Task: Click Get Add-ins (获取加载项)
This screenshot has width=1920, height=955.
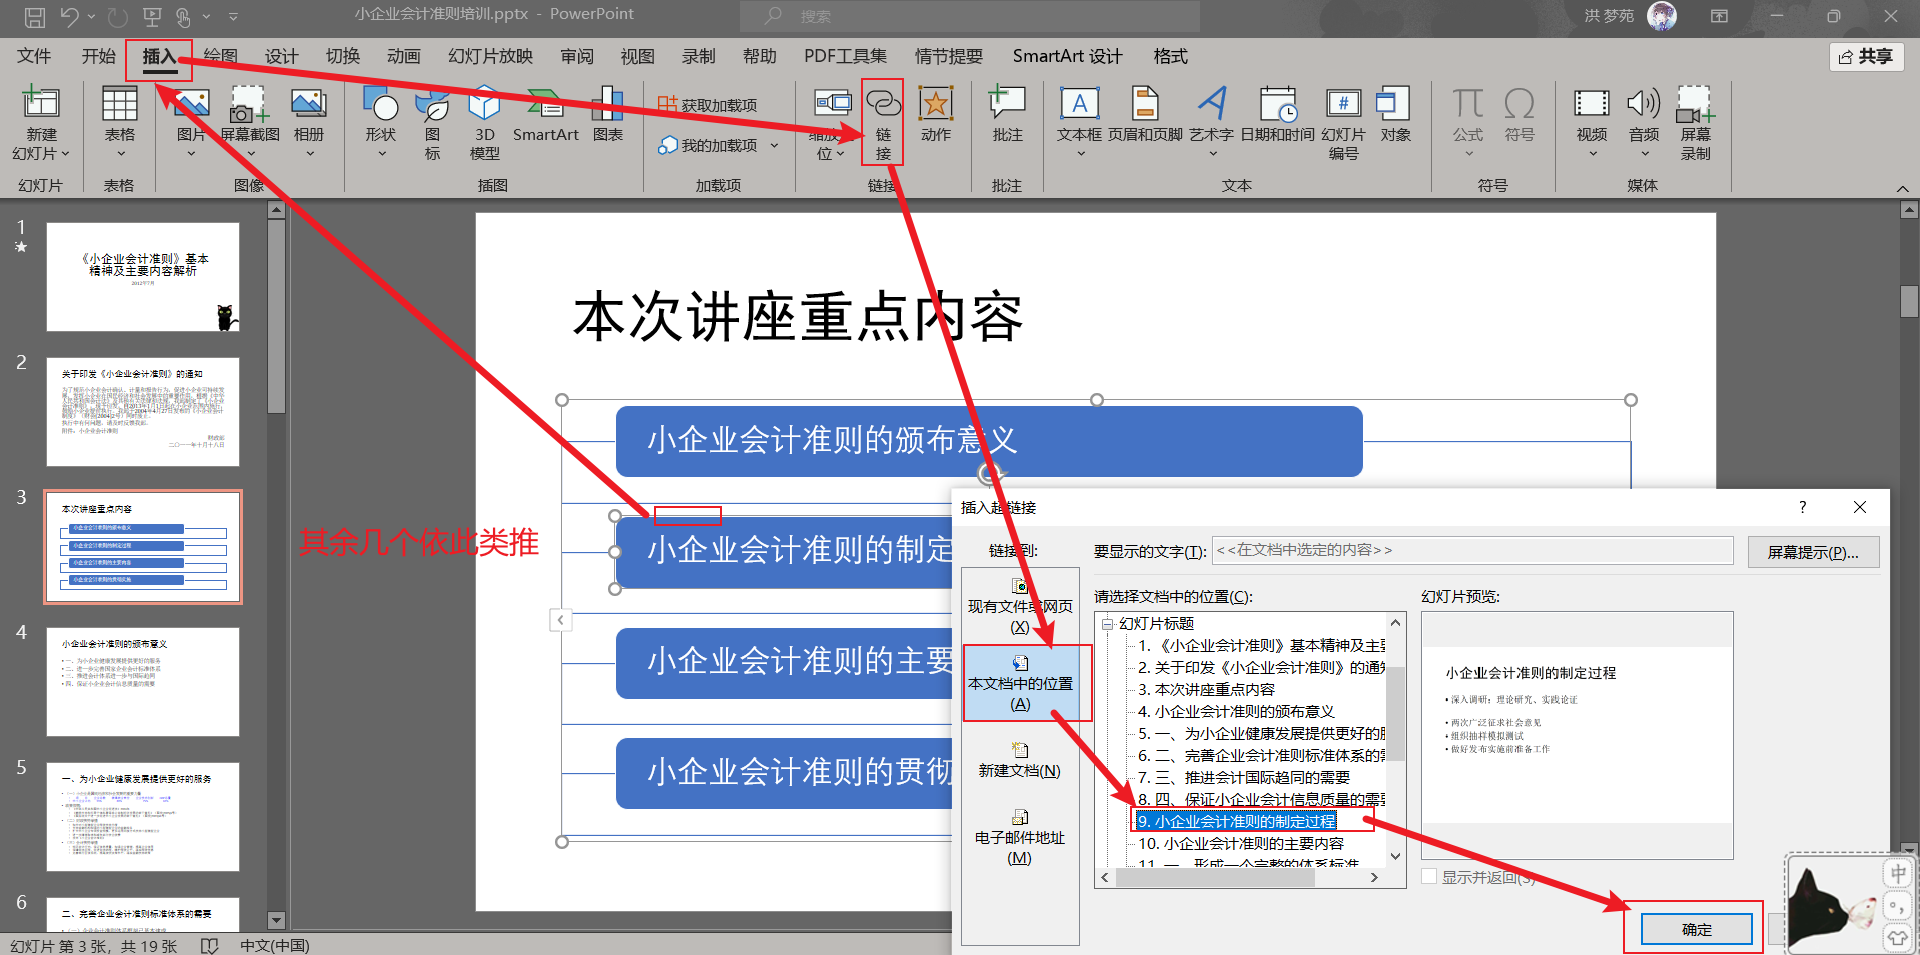Action: 708,105
